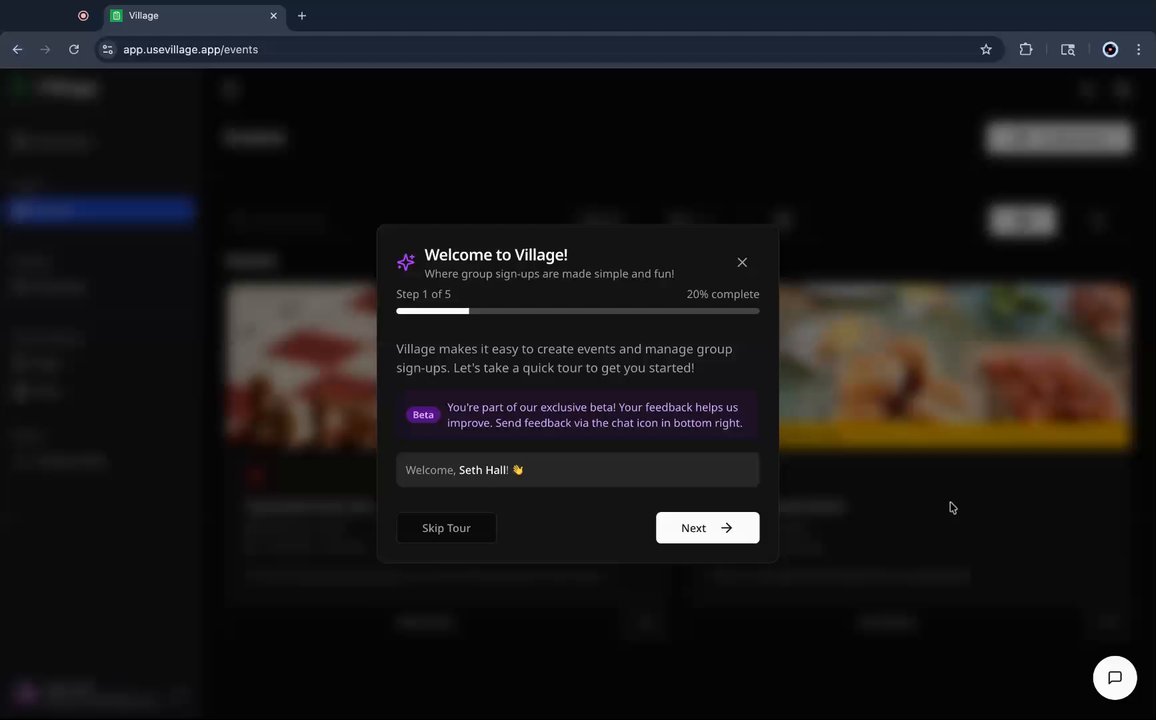This screenshot has height=720, width=1156.
Task: Close the Village tab
Action: pyautogui.click(x=274, y=15)
